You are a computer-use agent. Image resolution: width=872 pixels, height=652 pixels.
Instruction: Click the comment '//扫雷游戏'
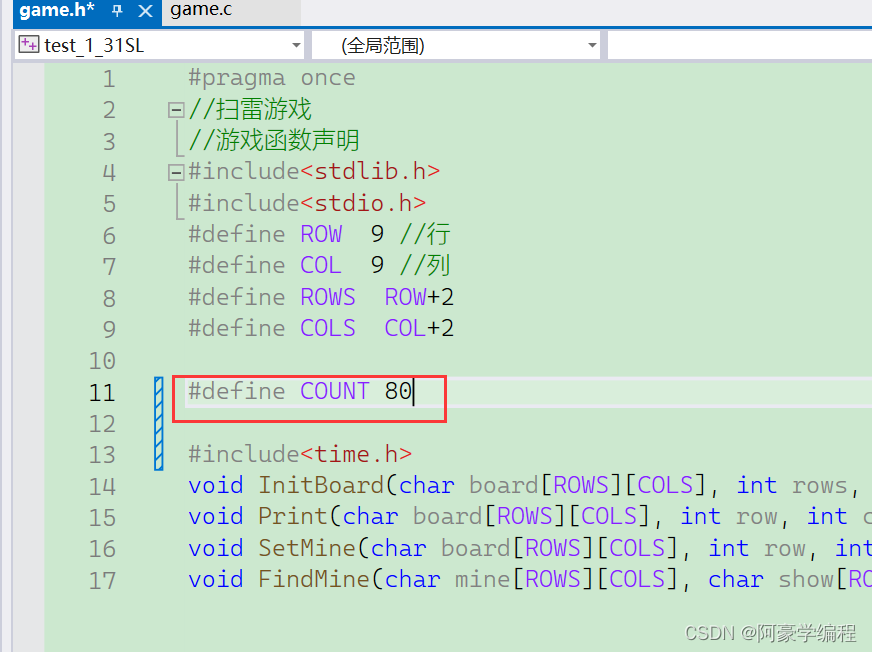click(x=250, y=109)
